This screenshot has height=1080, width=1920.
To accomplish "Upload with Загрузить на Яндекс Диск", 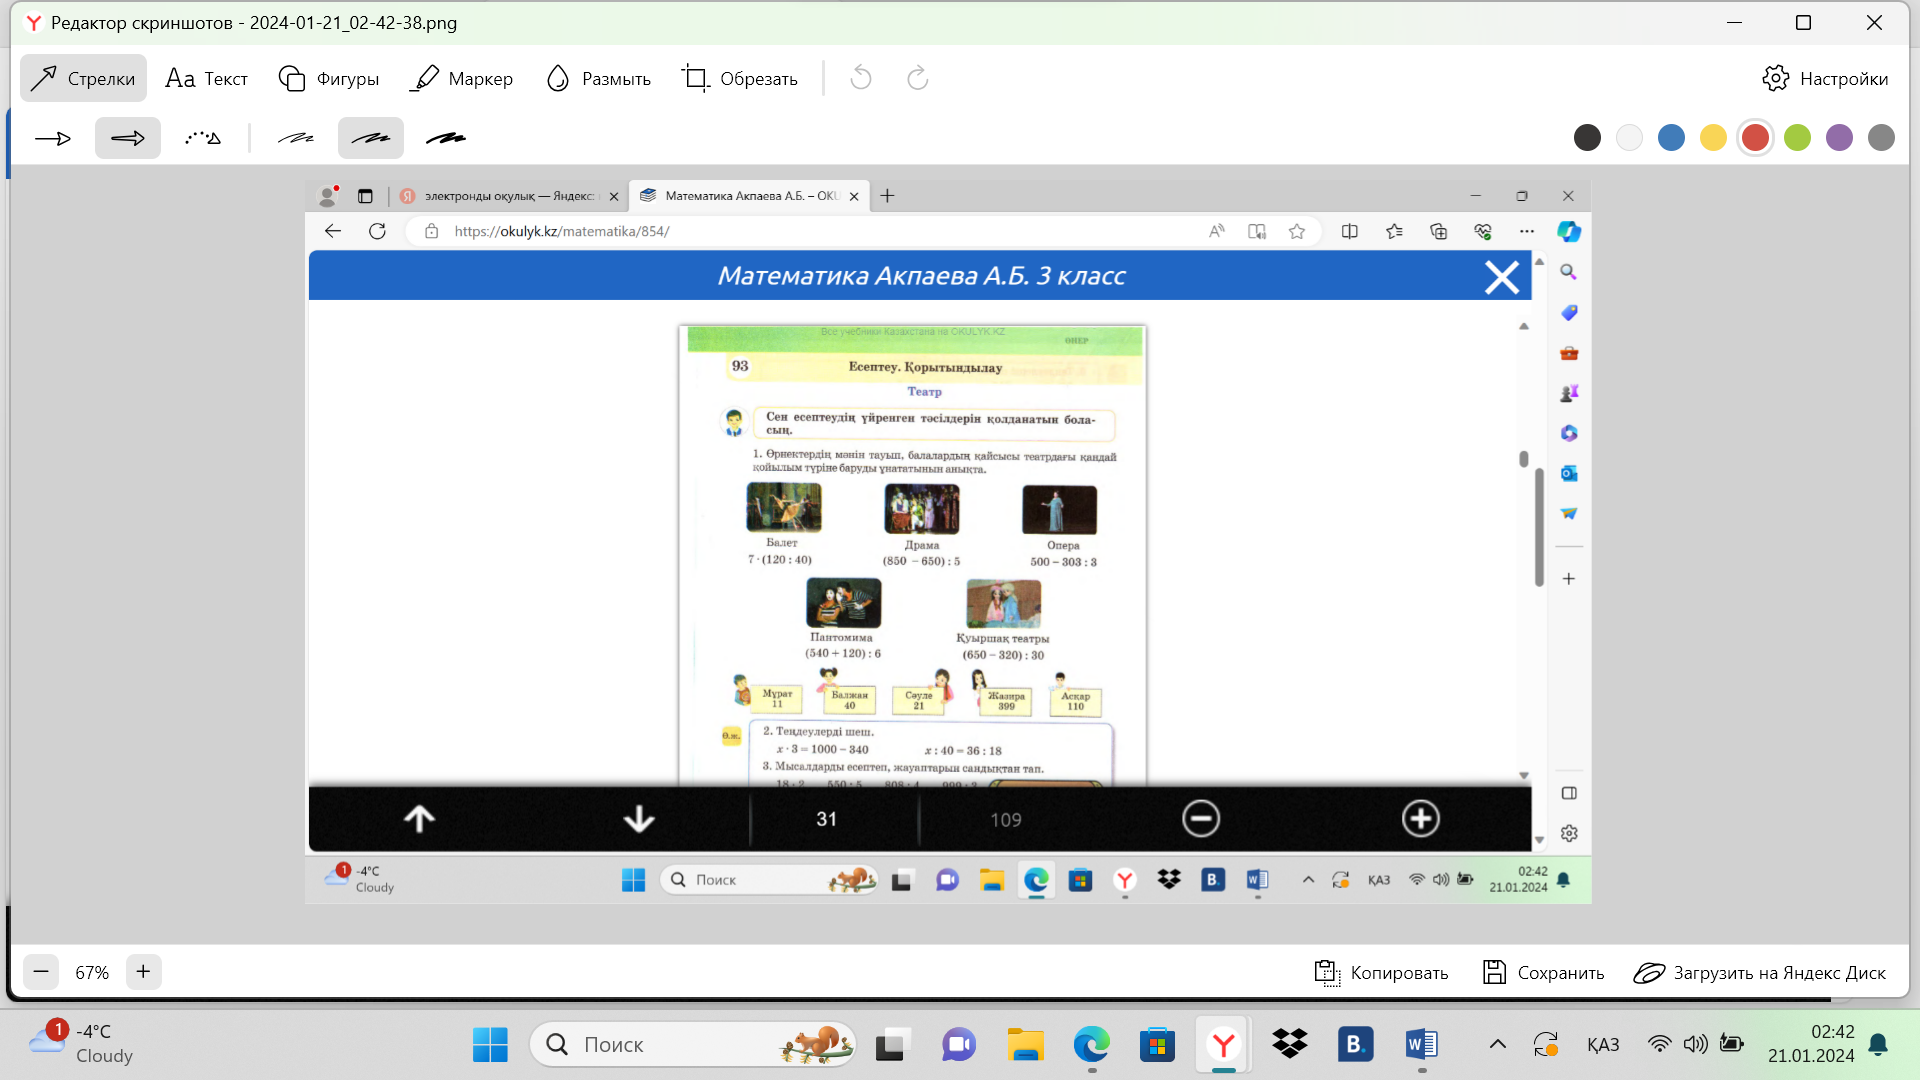I will coord(1760,972).
